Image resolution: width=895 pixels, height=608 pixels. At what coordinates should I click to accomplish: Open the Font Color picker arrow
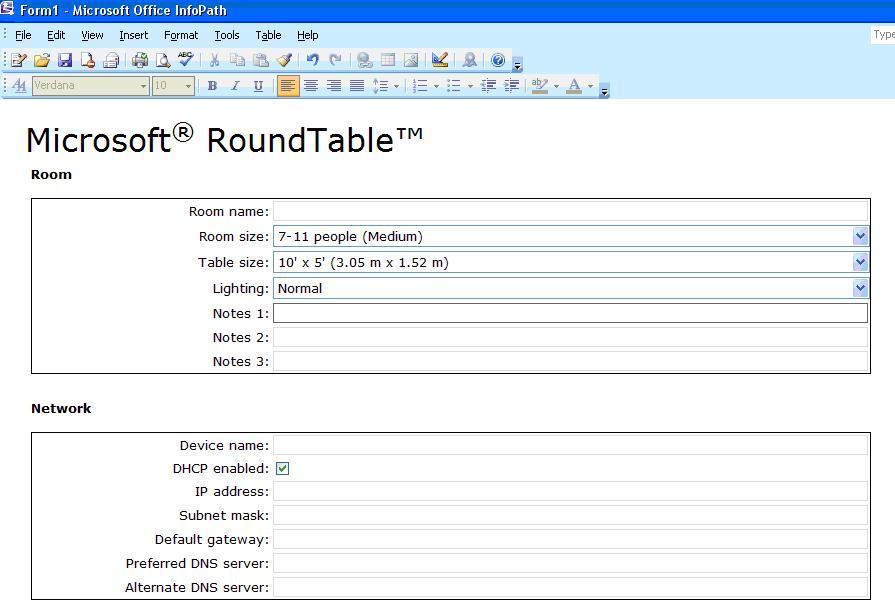[591, 86]
